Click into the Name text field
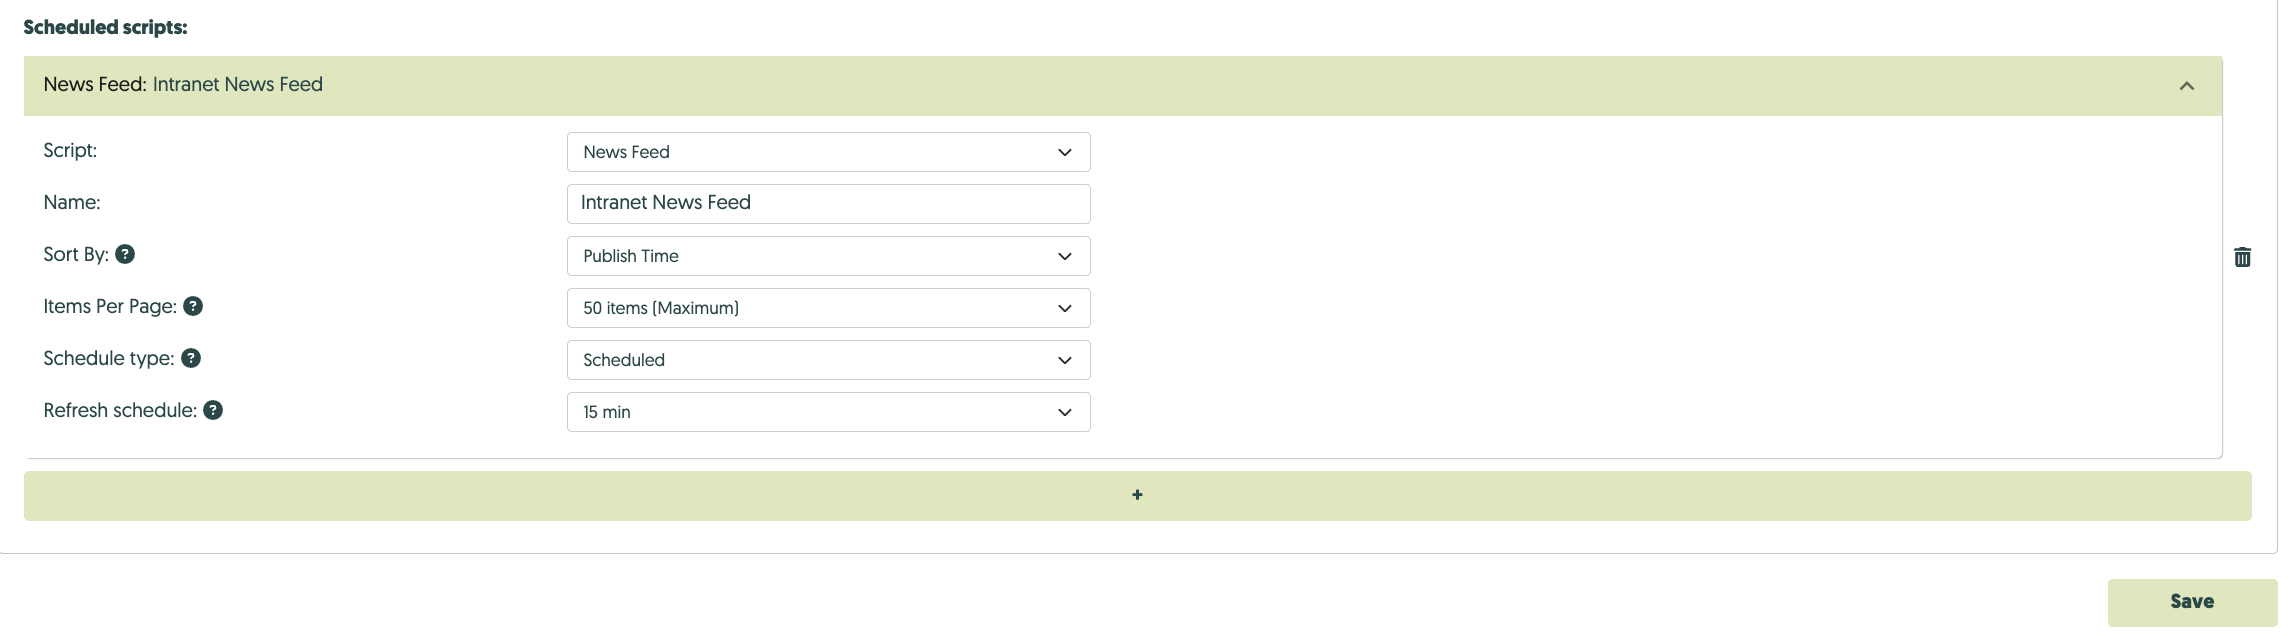The width and height of the screenshot is (2292, 636). pos(827,203)
